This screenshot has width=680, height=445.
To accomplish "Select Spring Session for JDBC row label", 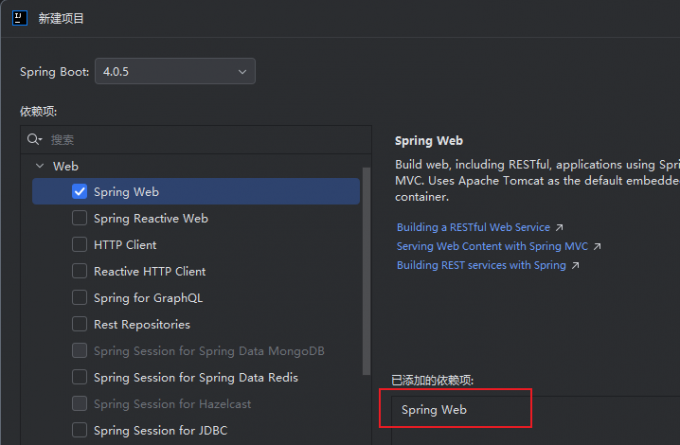I will 160,431.
